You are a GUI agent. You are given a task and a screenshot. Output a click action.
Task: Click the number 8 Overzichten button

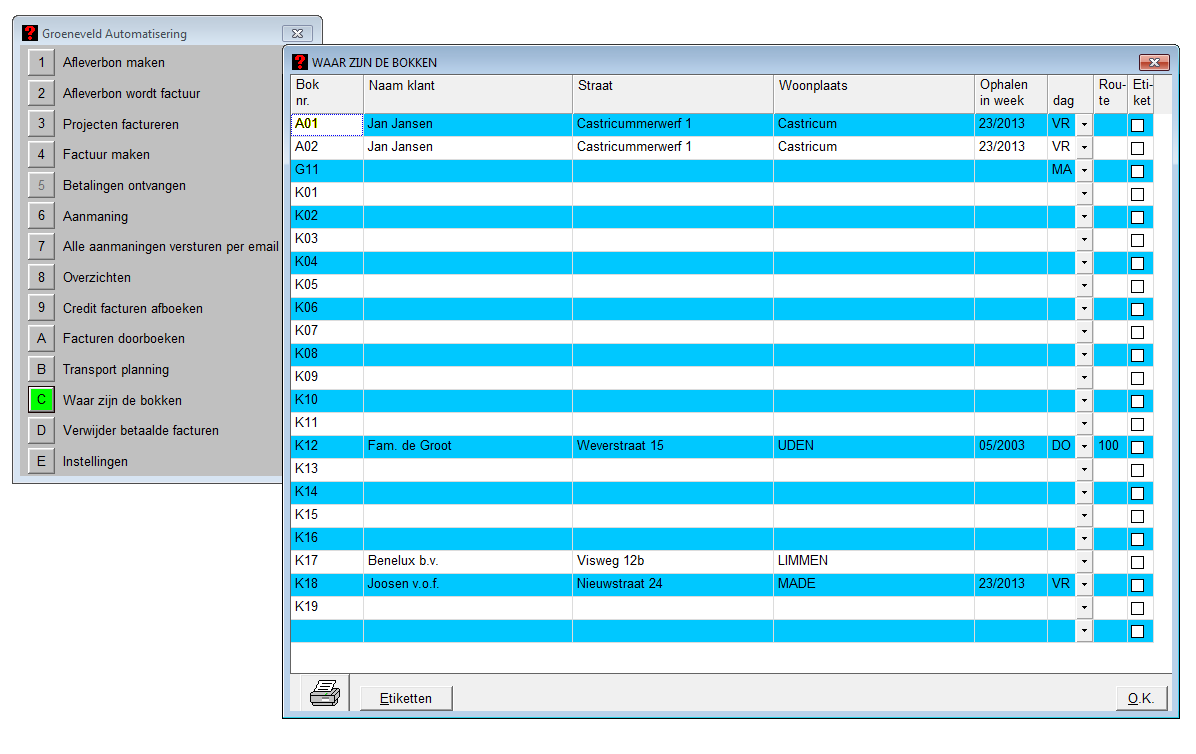41,278
